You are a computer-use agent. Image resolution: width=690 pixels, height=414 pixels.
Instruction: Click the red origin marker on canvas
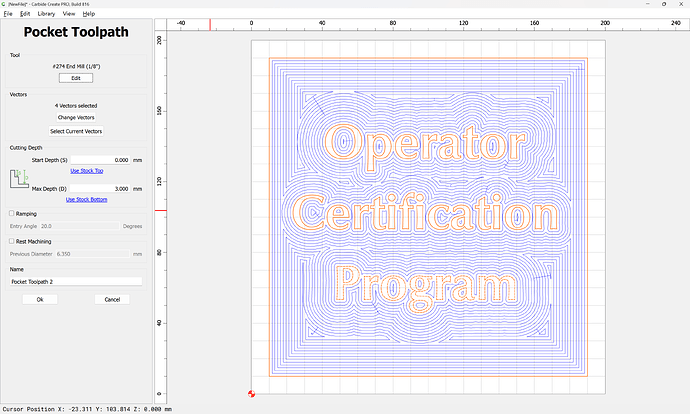[x=251, y=394]
